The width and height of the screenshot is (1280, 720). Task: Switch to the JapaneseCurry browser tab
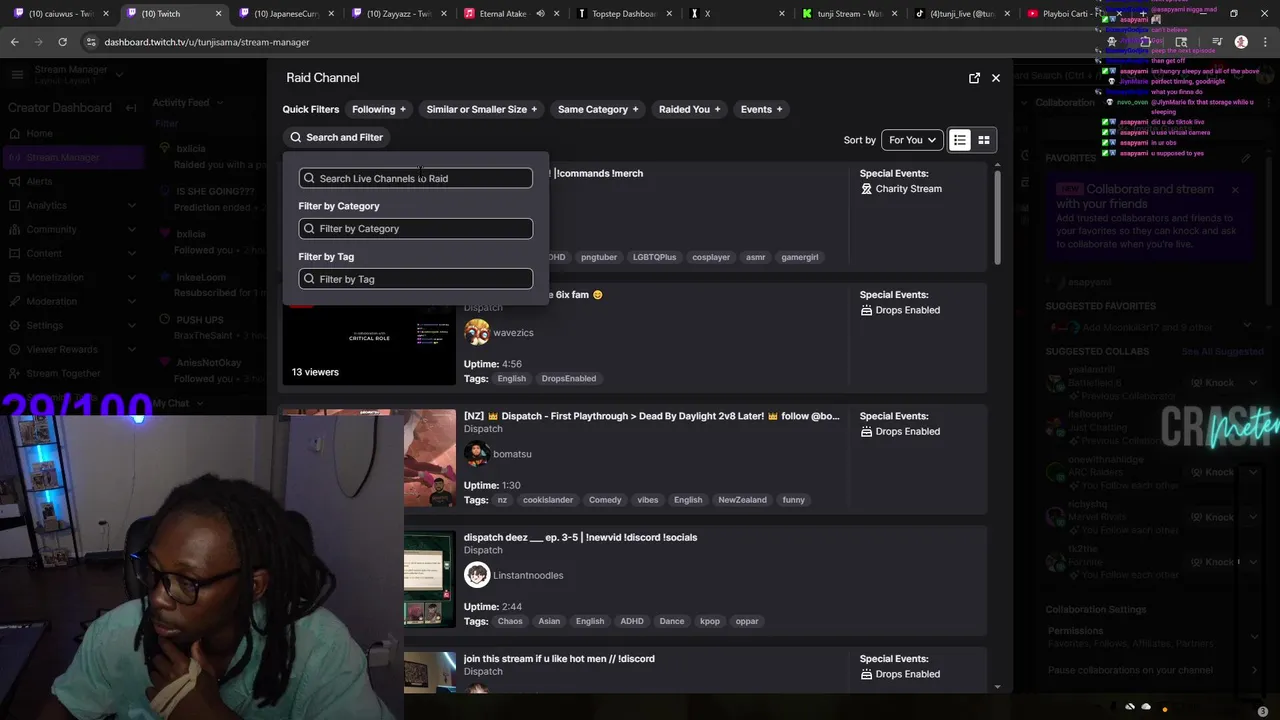point(286,14)
